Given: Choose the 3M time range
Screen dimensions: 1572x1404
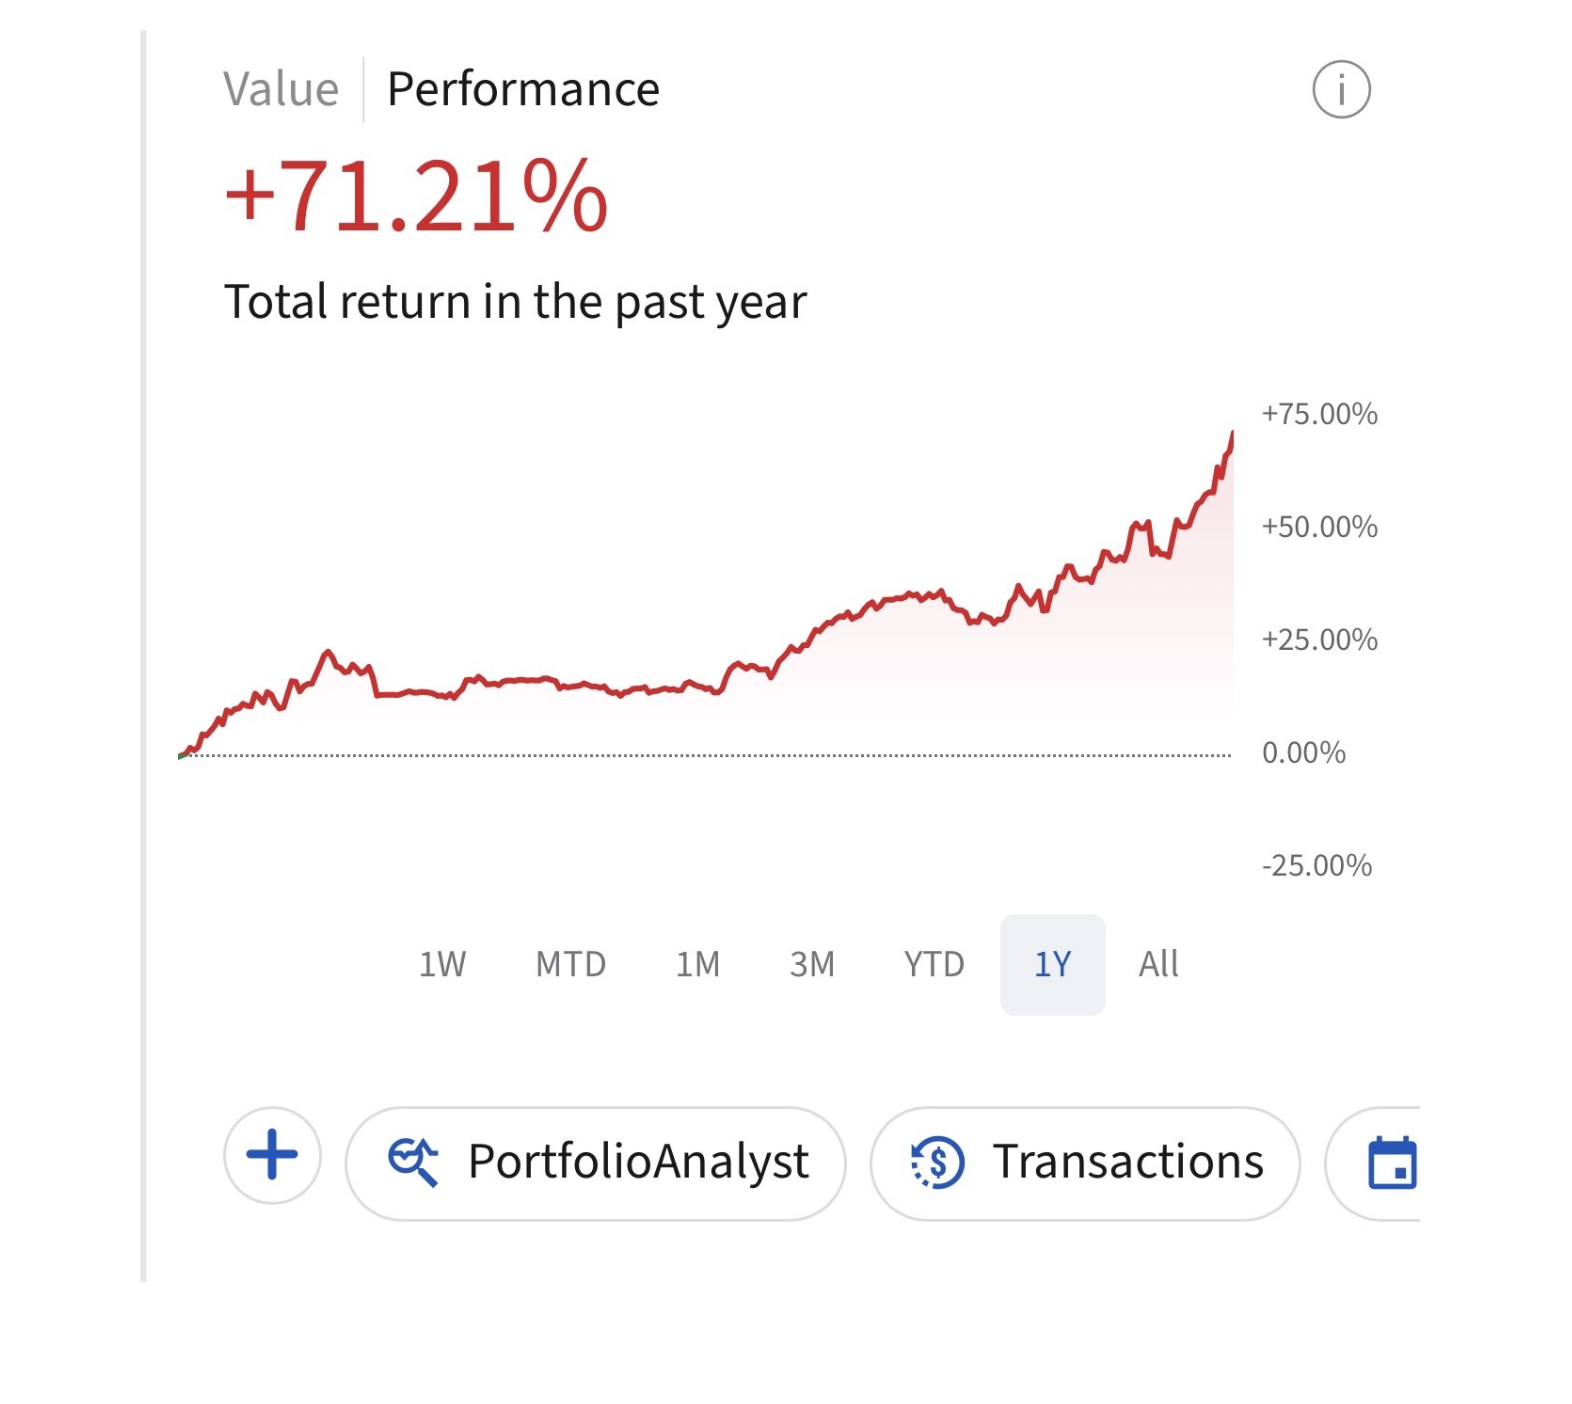Looking at the screenshot, I should (x=812, y=964).
